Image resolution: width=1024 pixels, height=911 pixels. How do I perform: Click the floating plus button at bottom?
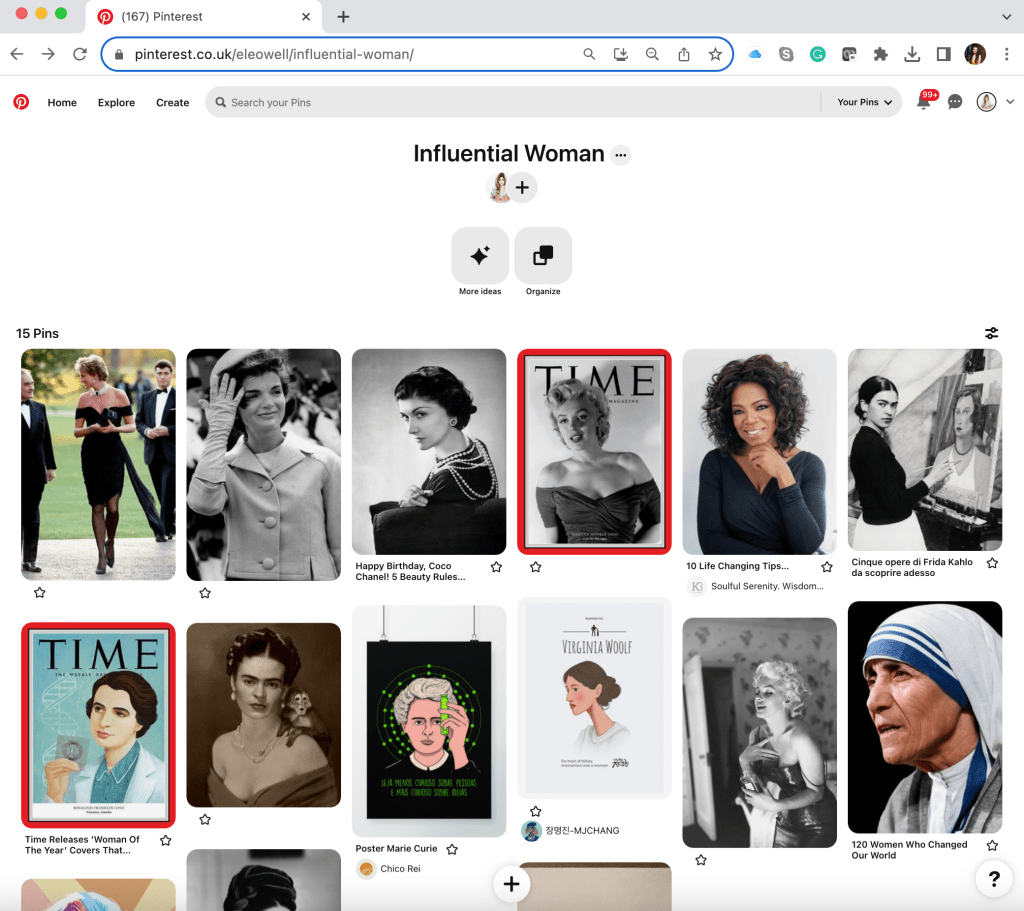click(511, 884)
